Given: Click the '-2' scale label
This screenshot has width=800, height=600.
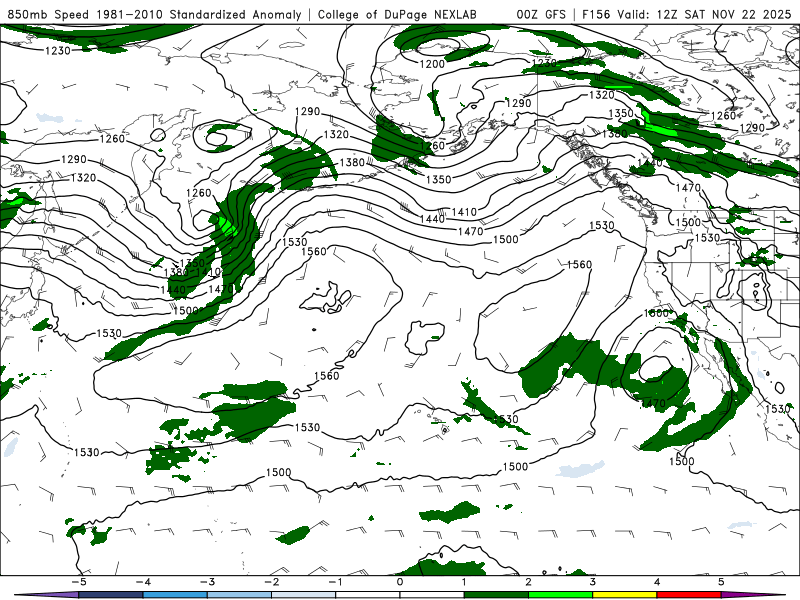Looking at the screenshot, I should pyautogui.click(x=271, y=582).
